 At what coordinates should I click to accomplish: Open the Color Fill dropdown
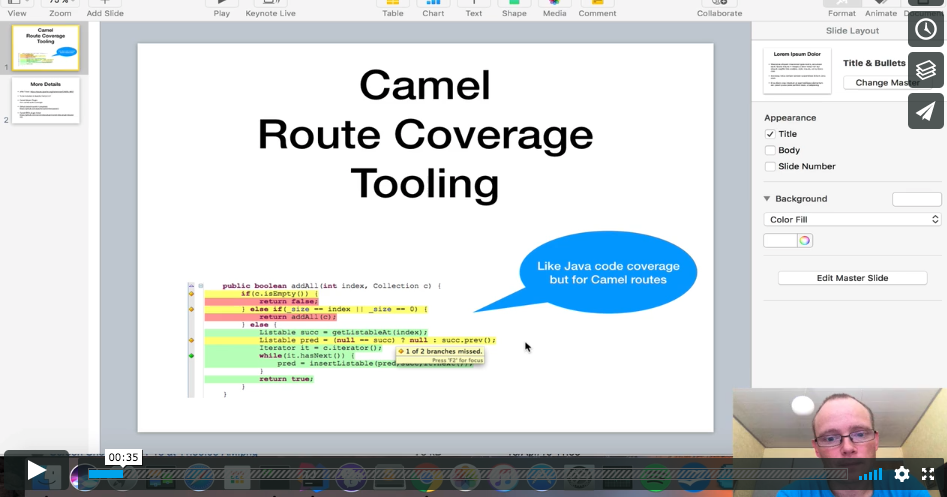[x=852, y=220]
